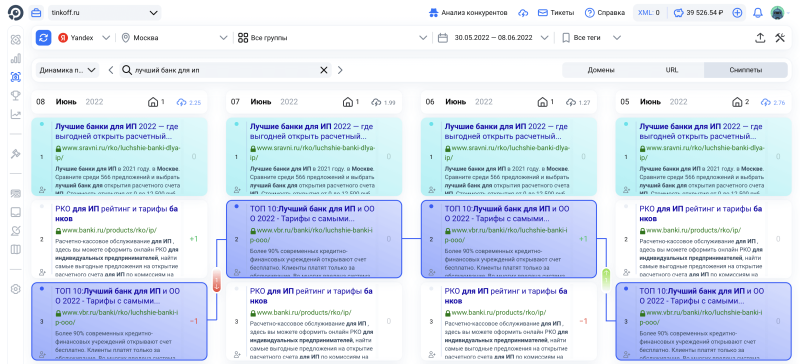
Task: Click the cloud sync icon in the header
Action: point(523,13)
